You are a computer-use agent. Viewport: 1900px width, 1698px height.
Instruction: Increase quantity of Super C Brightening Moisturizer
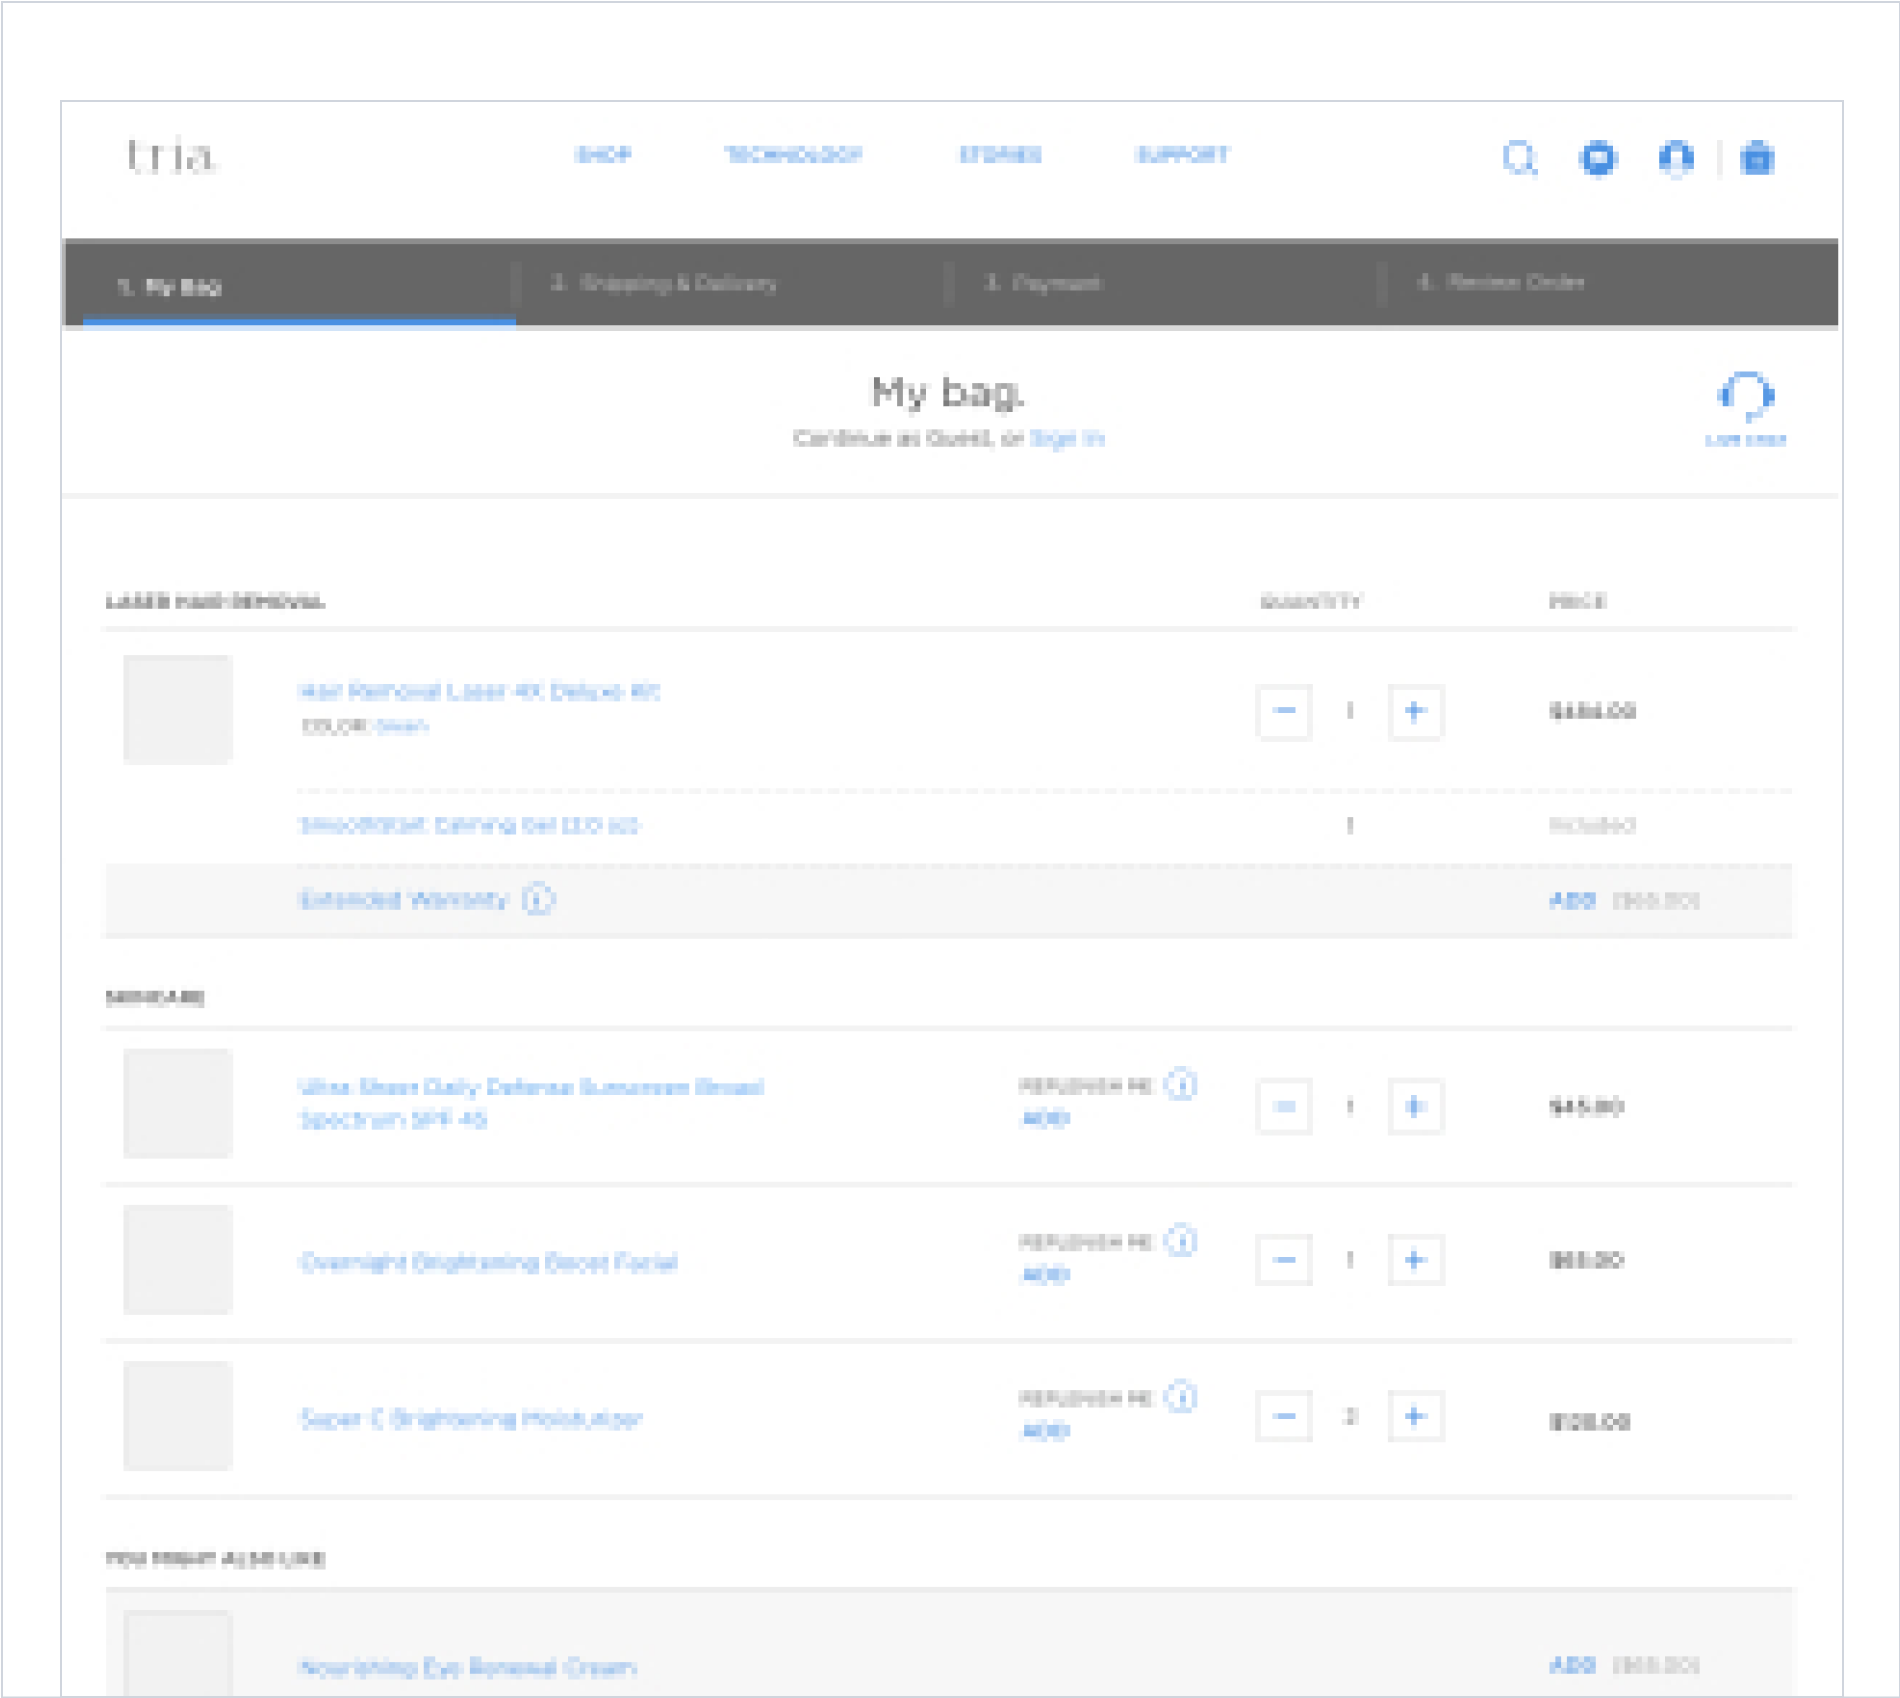(1415, 1416)
